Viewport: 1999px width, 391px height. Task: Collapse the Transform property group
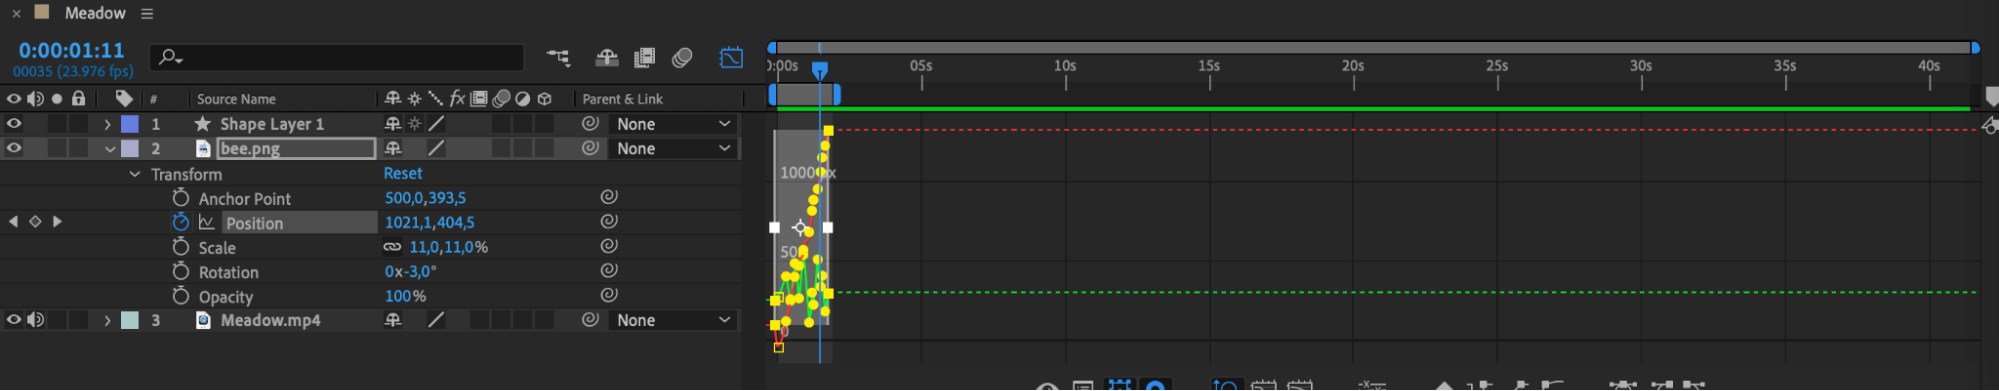point(135,174)
